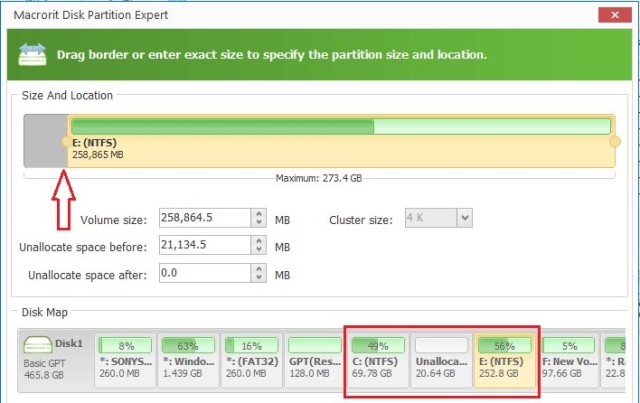Click the gray unallocated area before E: partition
The height and width of the screenshot is (403, 640).
(46, 141)
